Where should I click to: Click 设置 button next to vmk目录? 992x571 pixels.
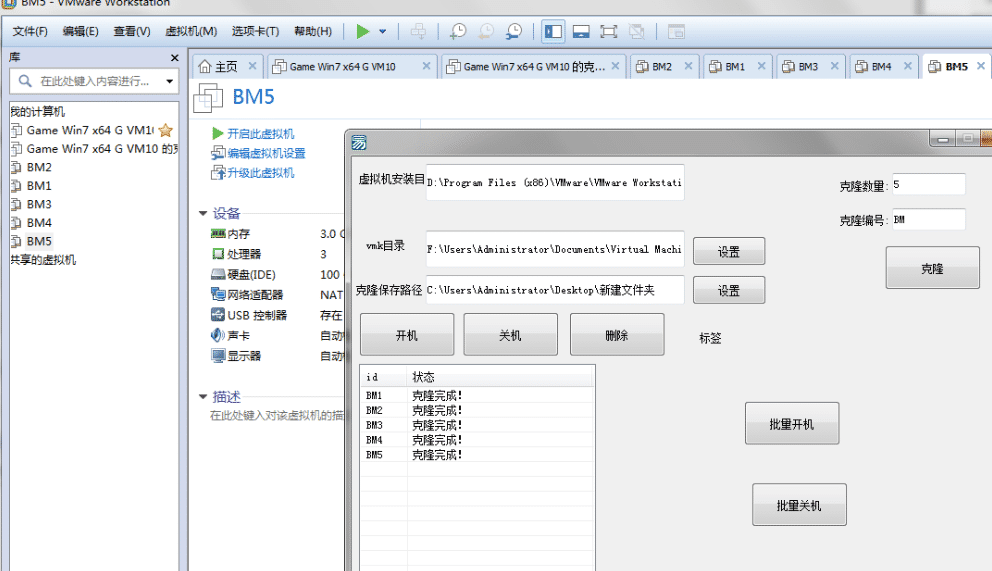pyautogui.click(x=729, y=252)
